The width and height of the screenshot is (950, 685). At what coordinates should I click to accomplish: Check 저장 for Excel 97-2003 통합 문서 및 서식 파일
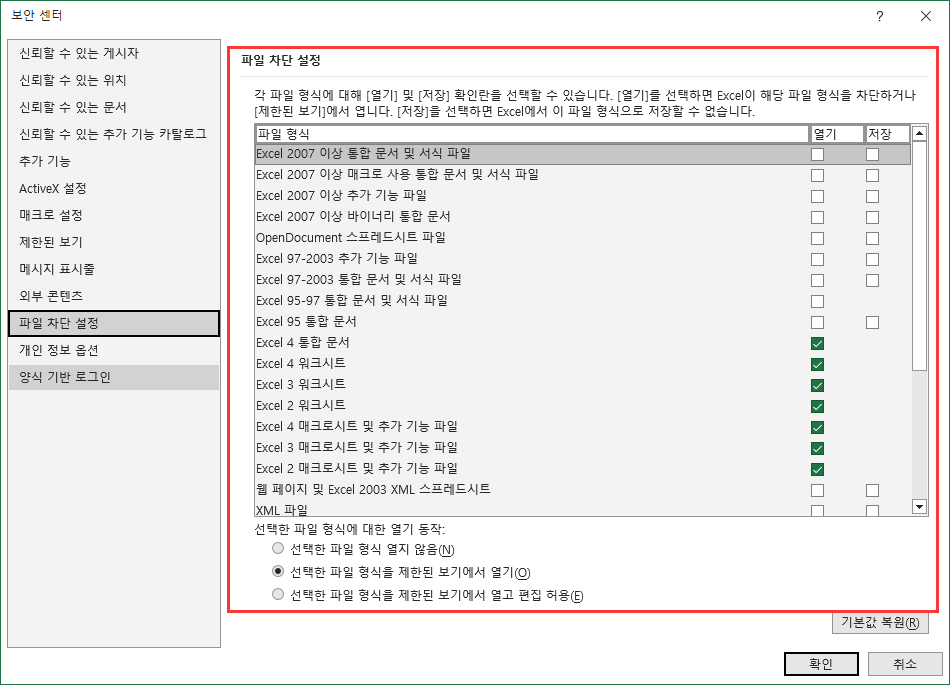click(x=871, y=280)
